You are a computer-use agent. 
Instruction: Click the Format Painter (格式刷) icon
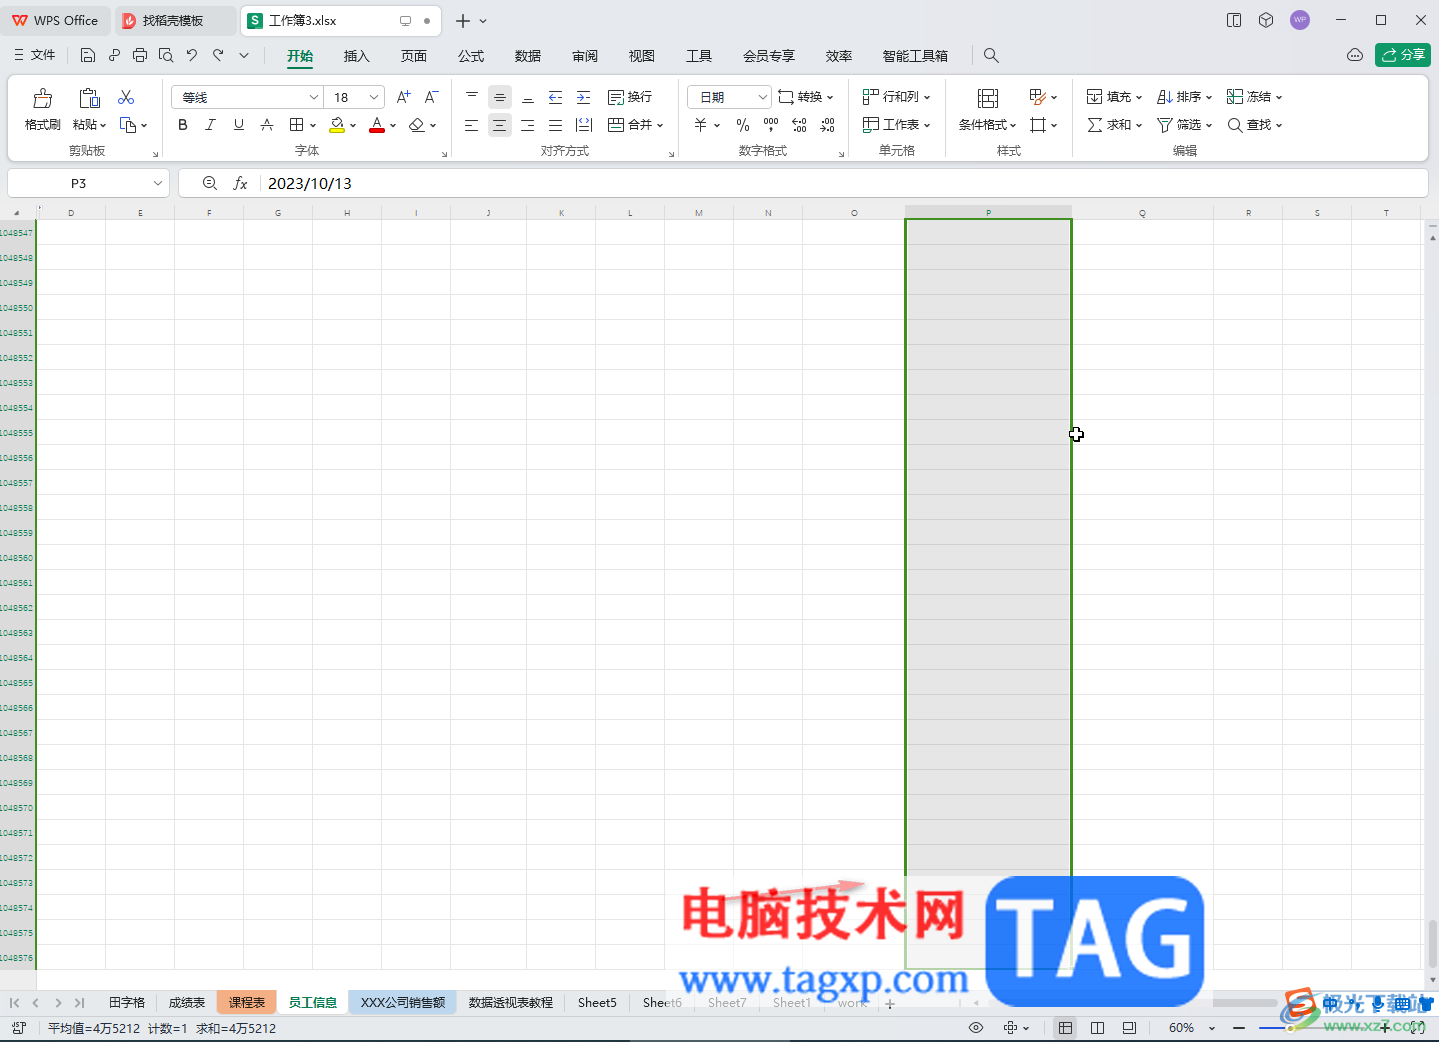click(42, 98)
